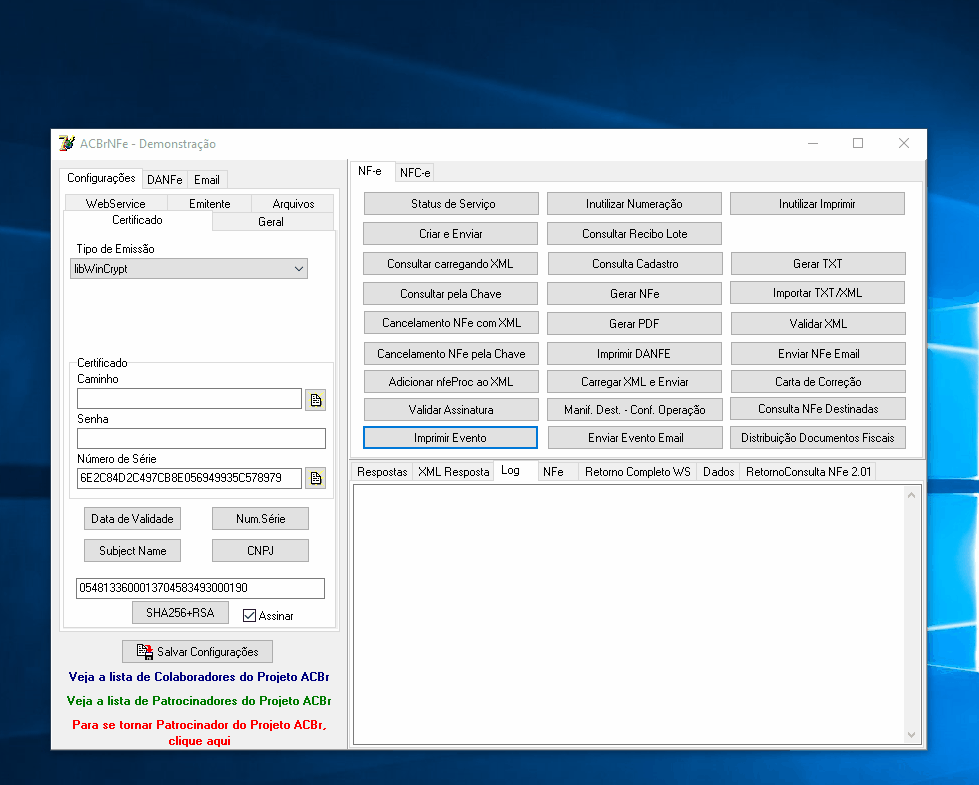The height and width of the screenshot is (785, 979).
Task: Click the Inutilizar Imprimir button
Action: point(817,204)
